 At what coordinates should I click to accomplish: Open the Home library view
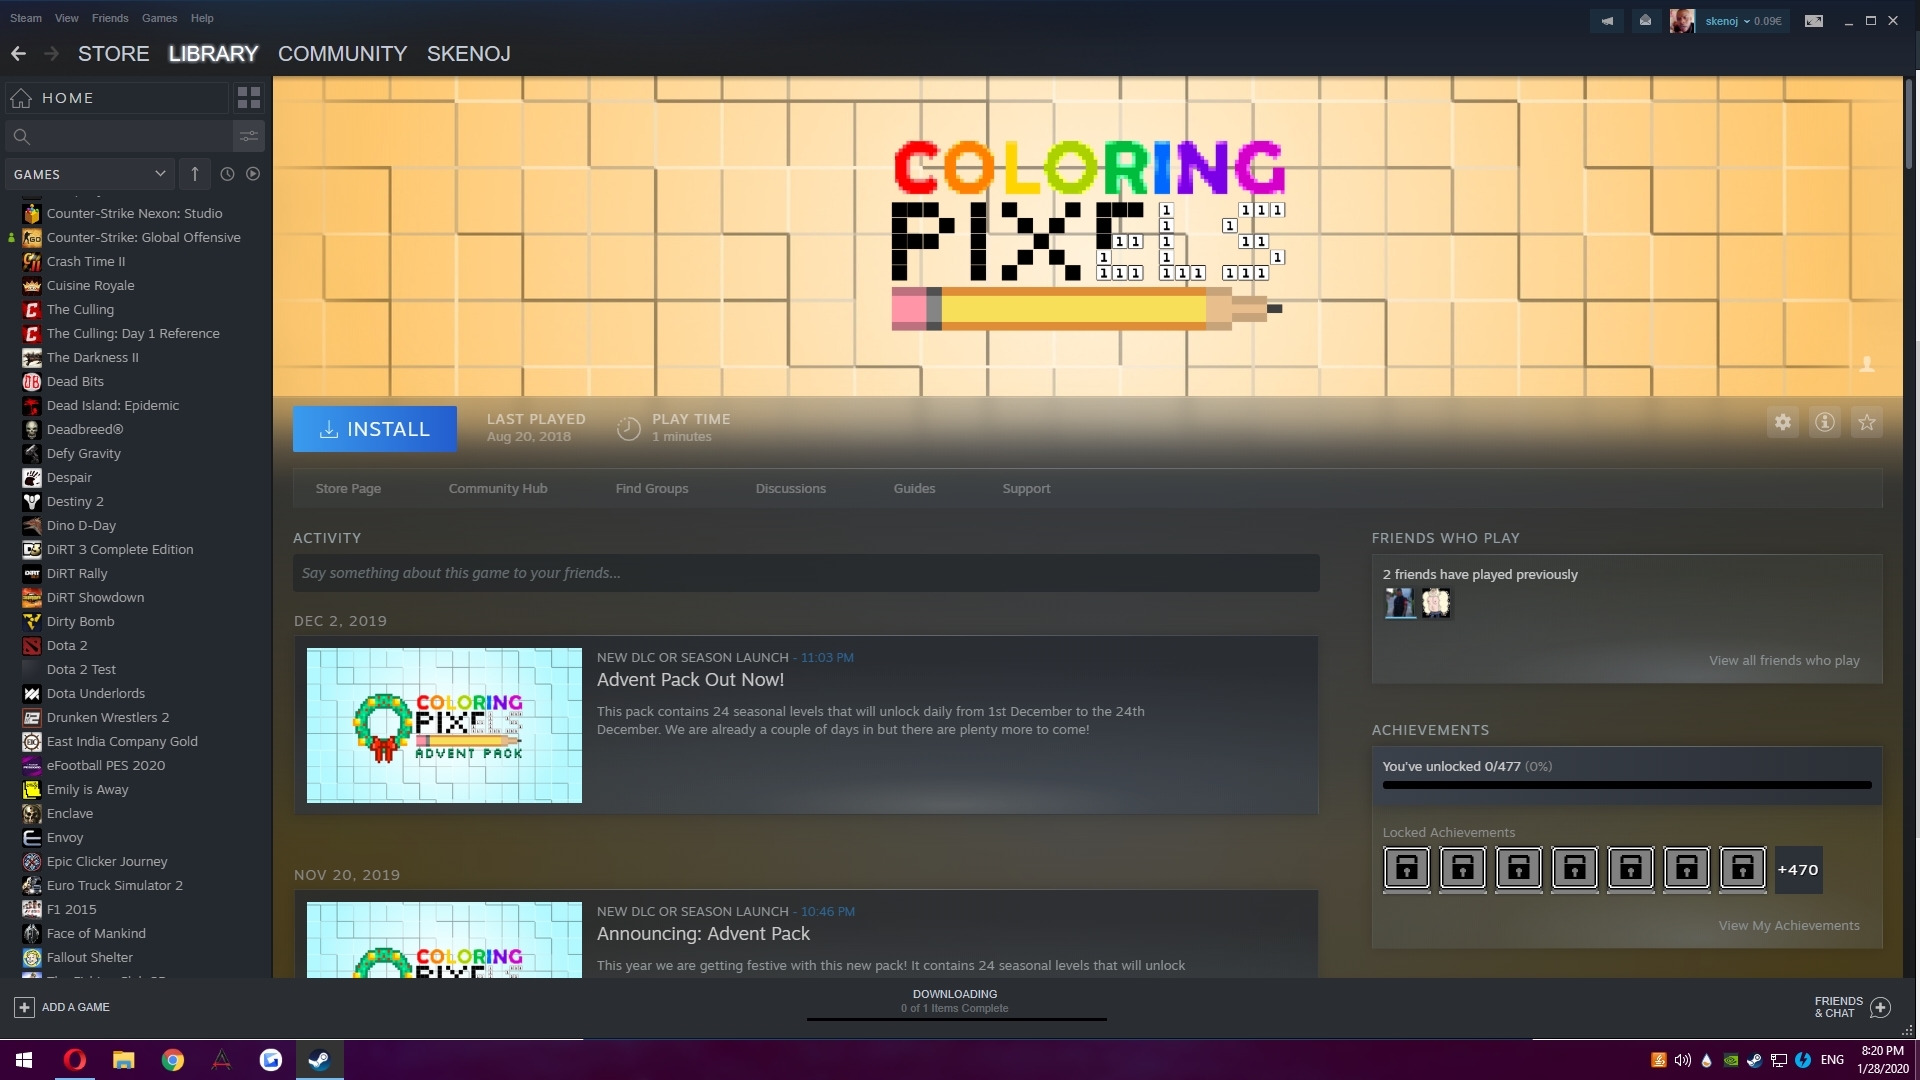(117, 98)
